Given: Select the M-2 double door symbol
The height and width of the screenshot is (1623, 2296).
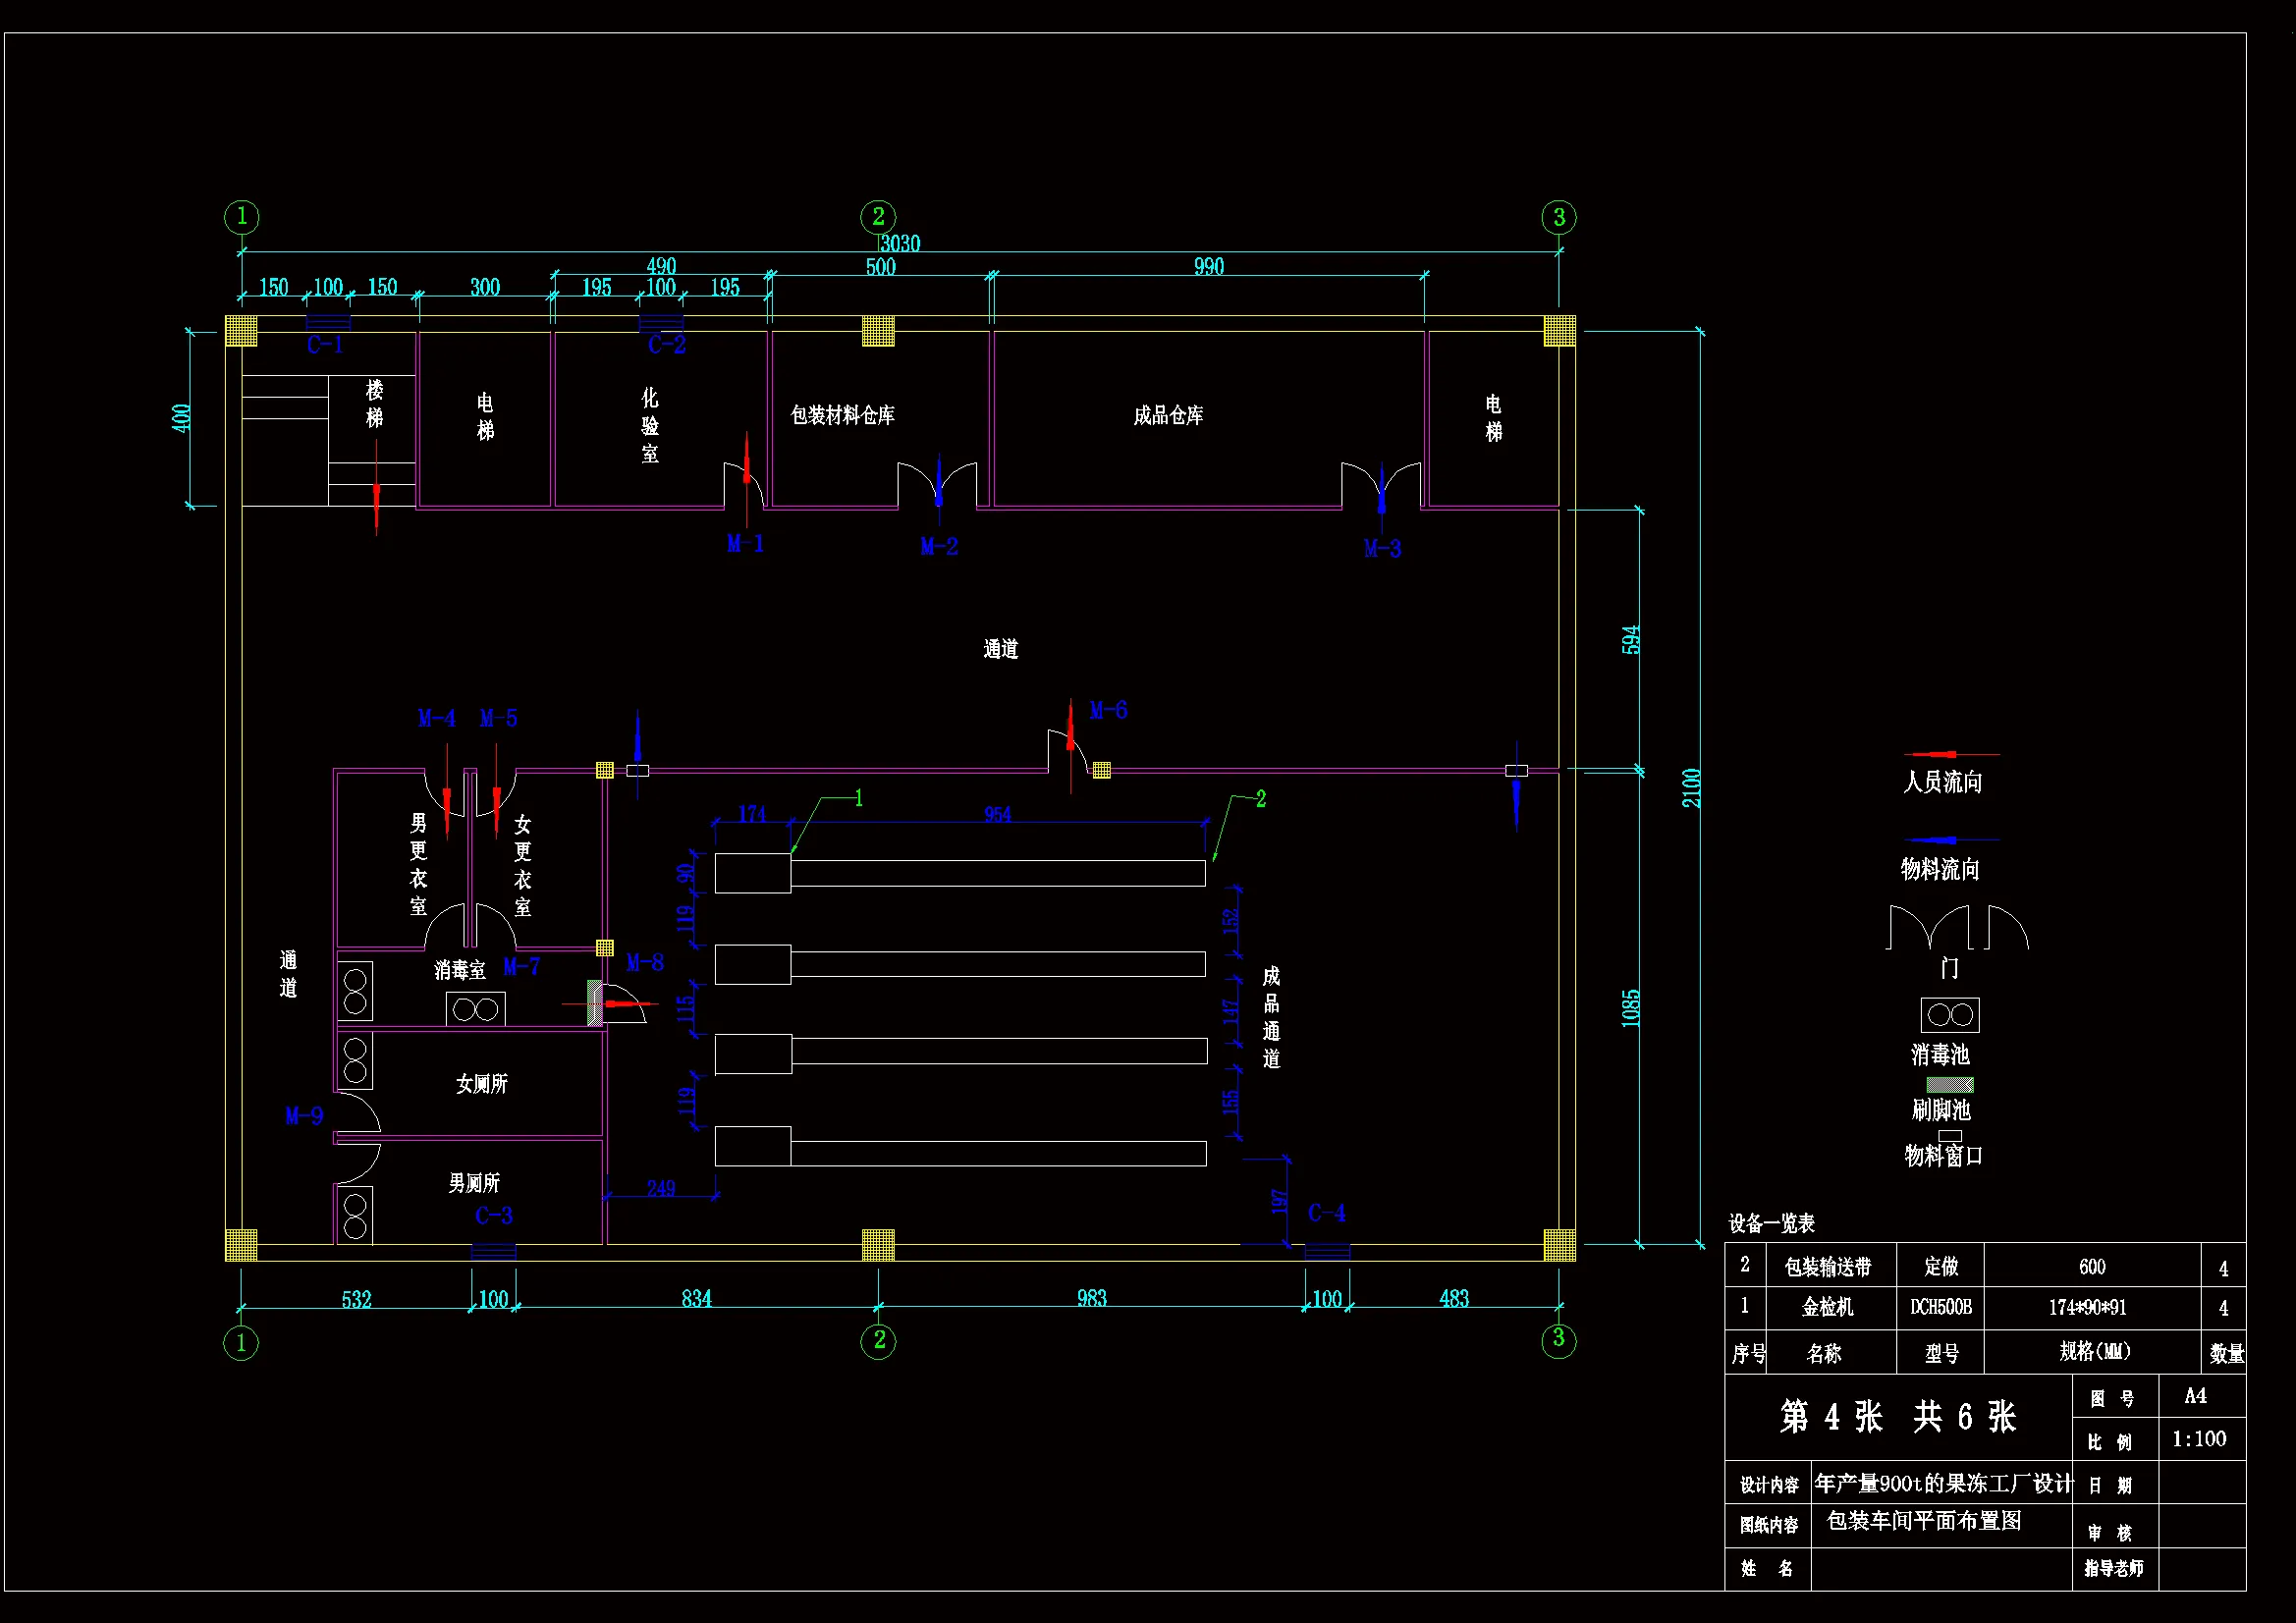Looking at the screenshot, I should [x=937, y=482].
